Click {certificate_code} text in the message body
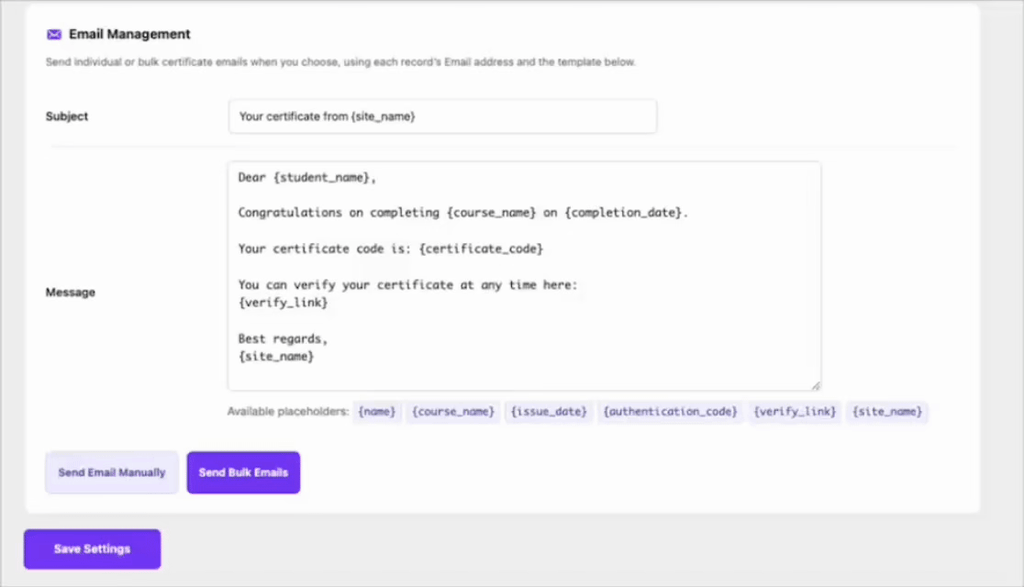Image resolution: width=1024 pixels, height=587 pixels. (481, 249)
